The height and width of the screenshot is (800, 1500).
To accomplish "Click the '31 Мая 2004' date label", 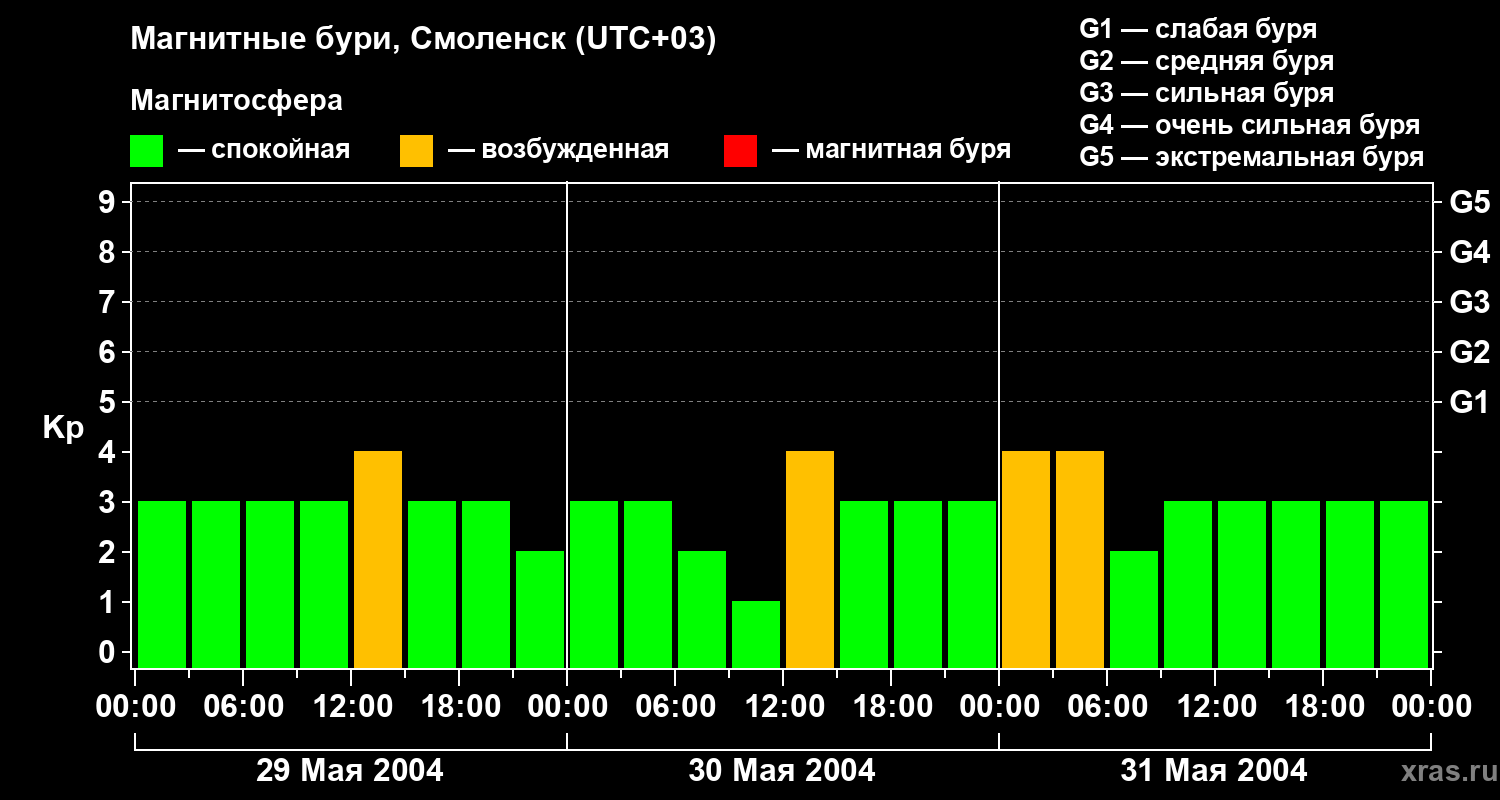I will pos(1214,770).
